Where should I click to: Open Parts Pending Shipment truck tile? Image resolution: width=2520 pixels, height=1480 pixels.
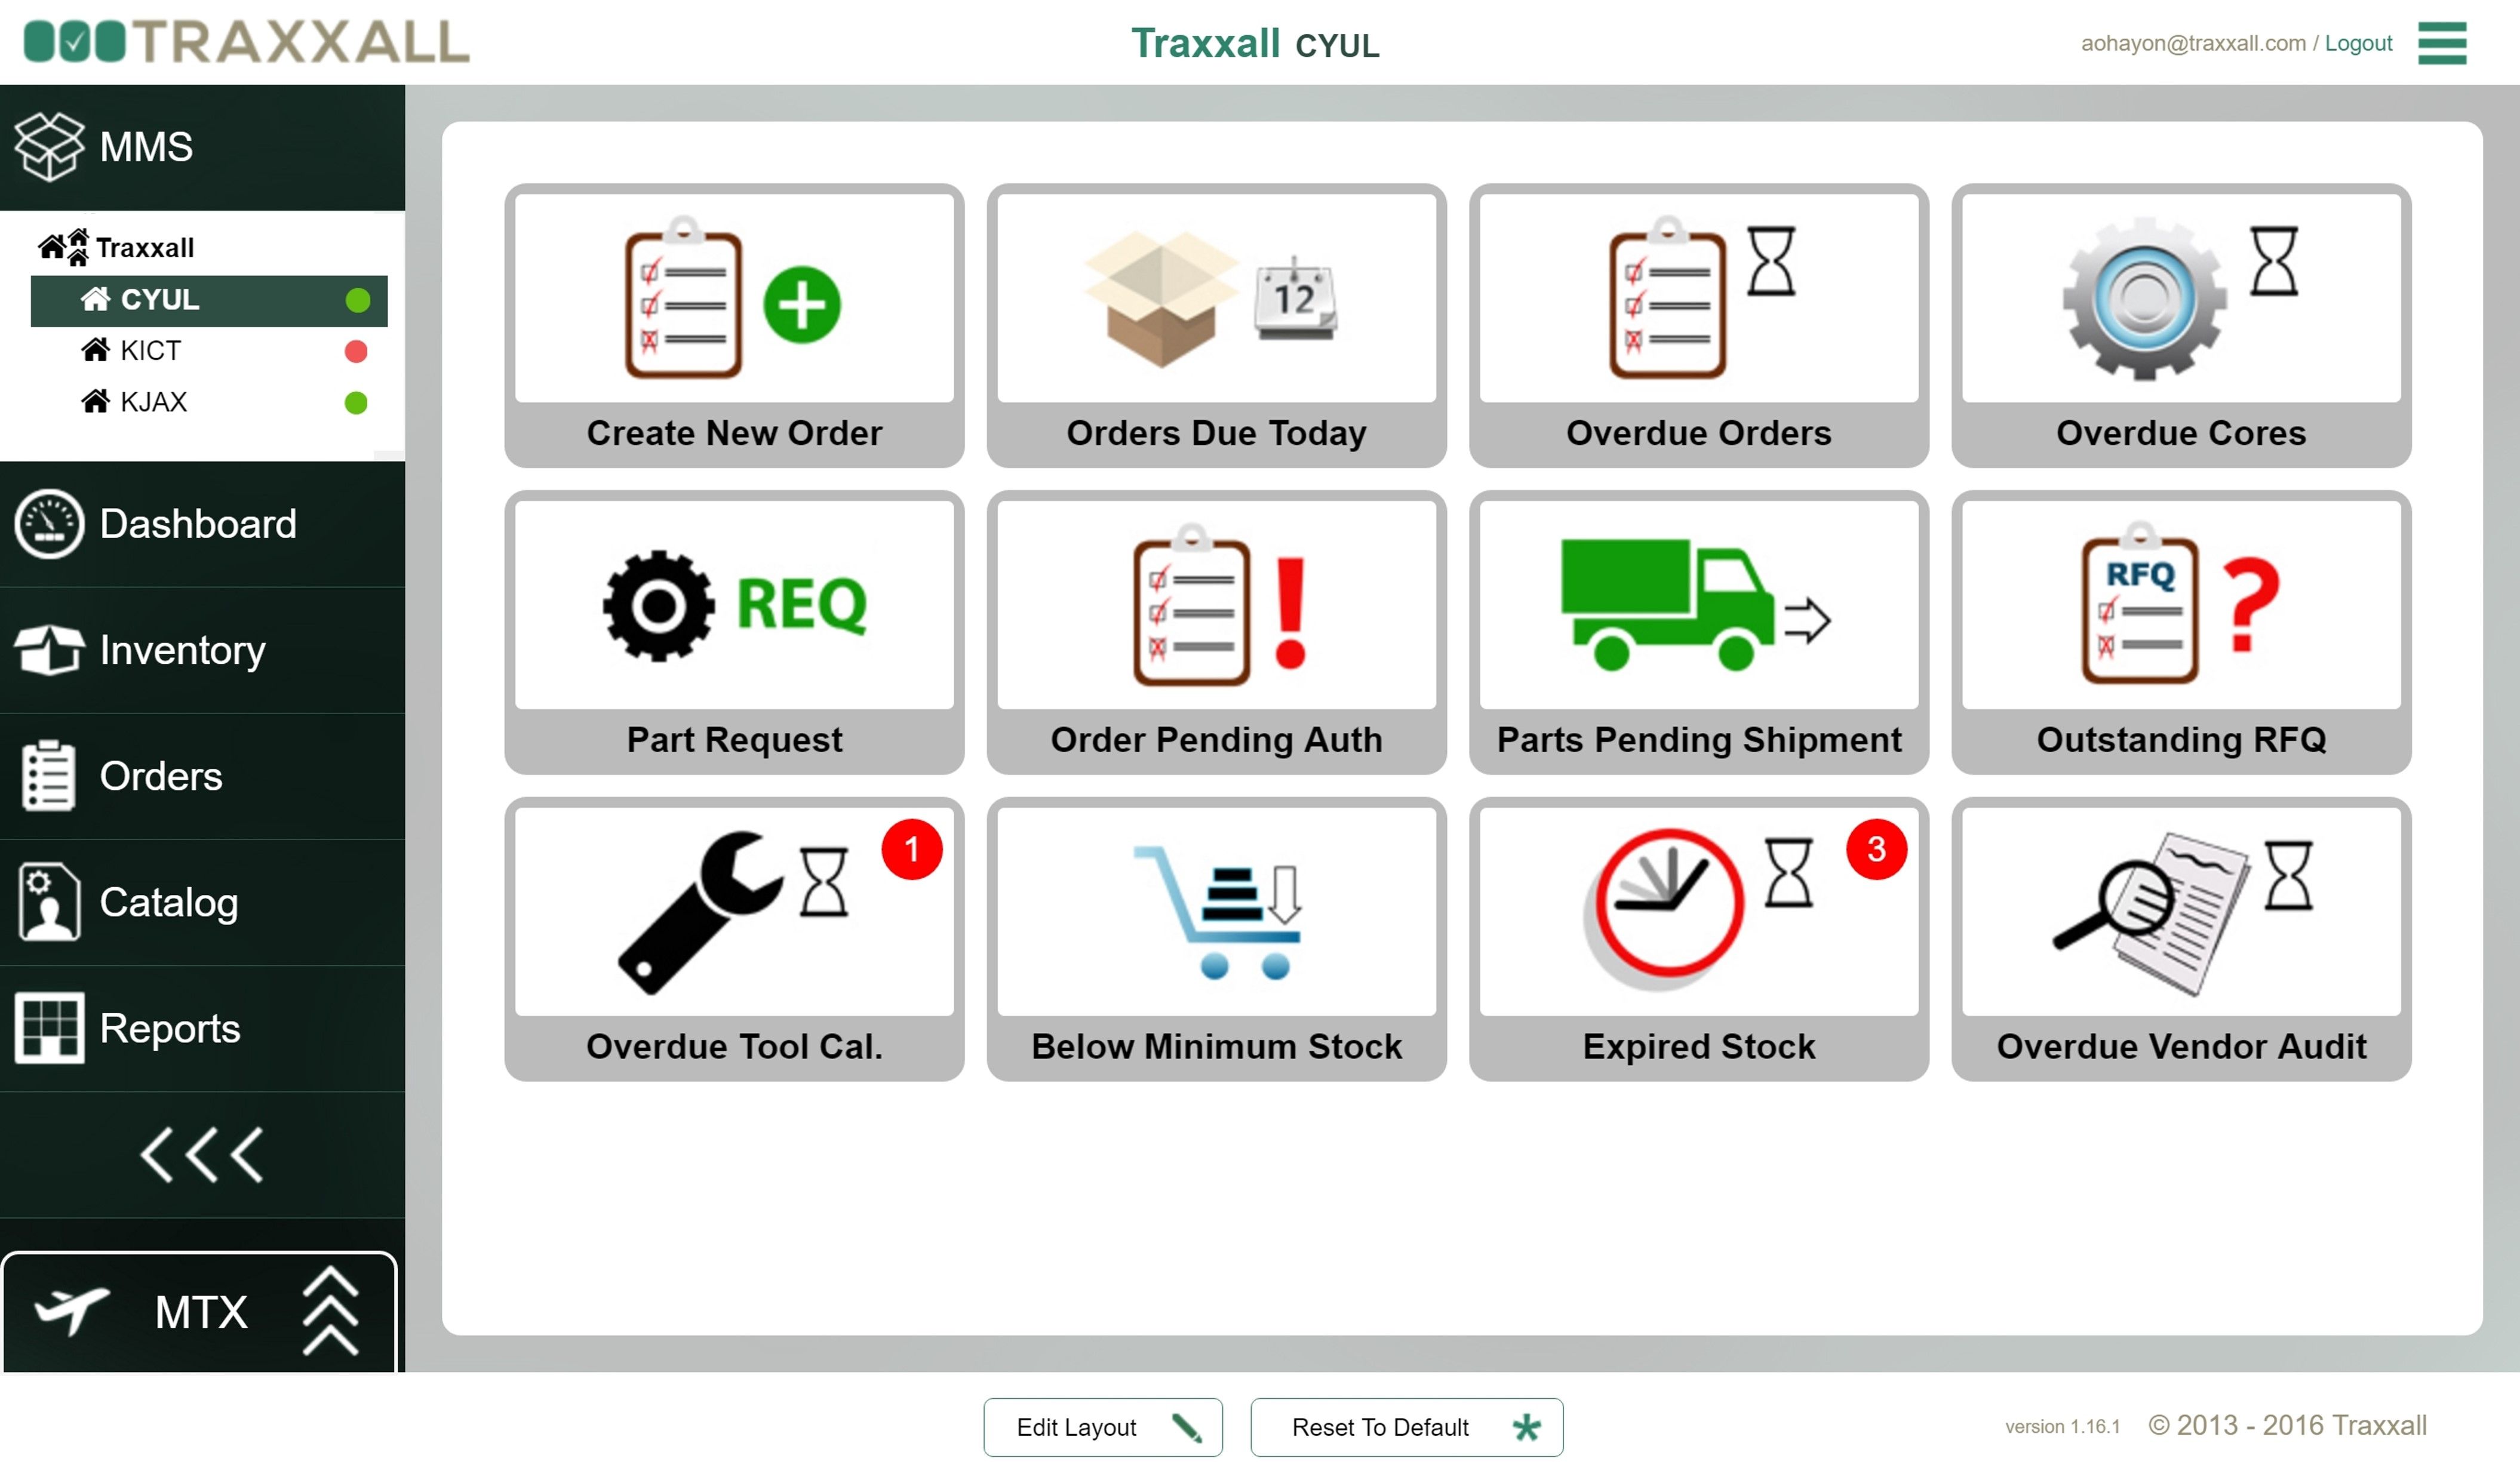tap(1698, 631)
